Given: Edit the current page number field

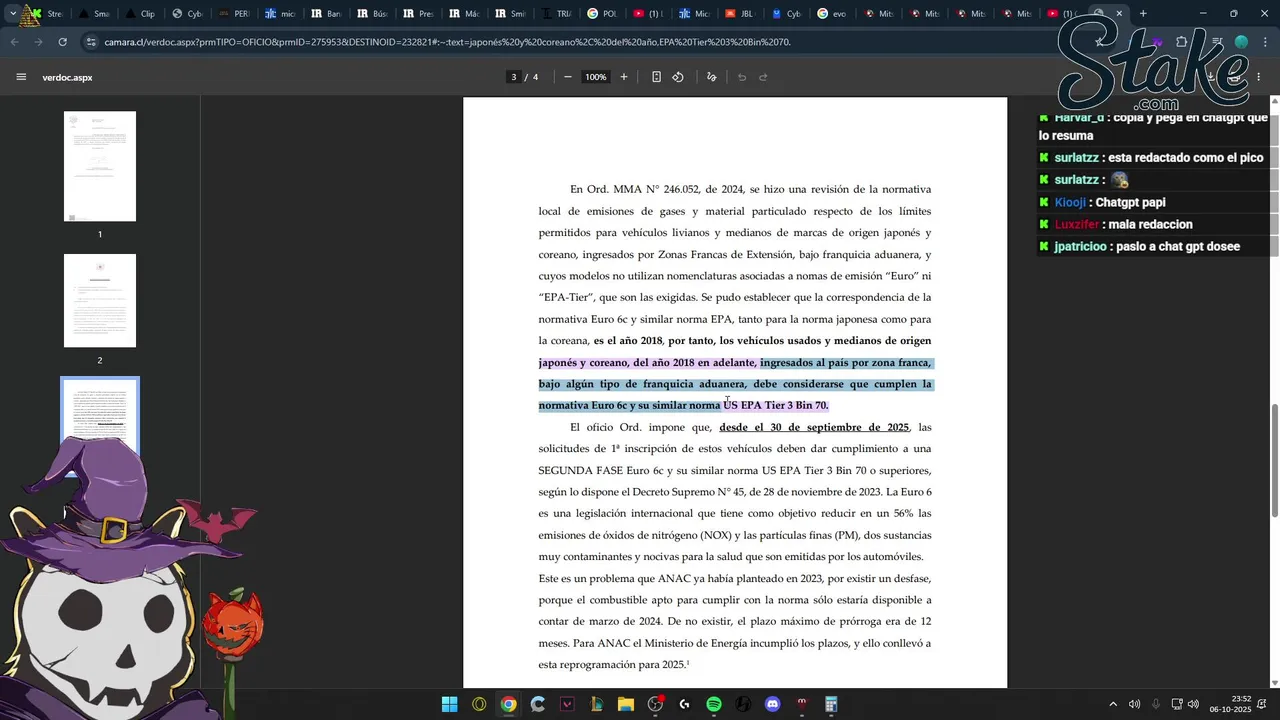Looking at the screenshot, I should point(514,77).
